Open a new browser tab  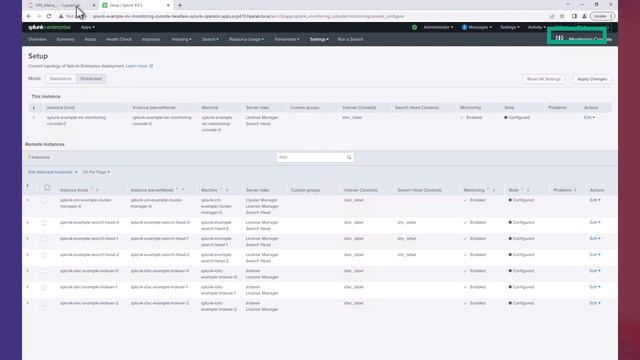tap(180, 5)
